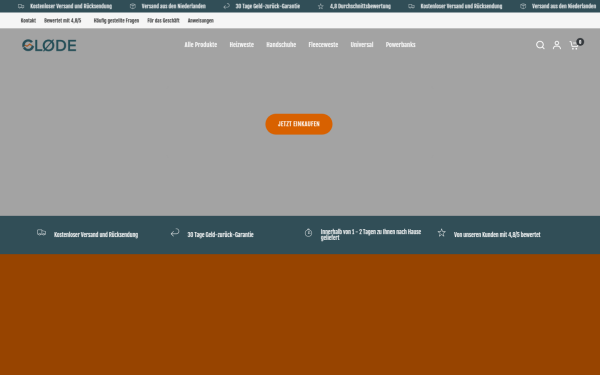Open Alle Produkte menu item
600x375 pixels.
point(201,45)
